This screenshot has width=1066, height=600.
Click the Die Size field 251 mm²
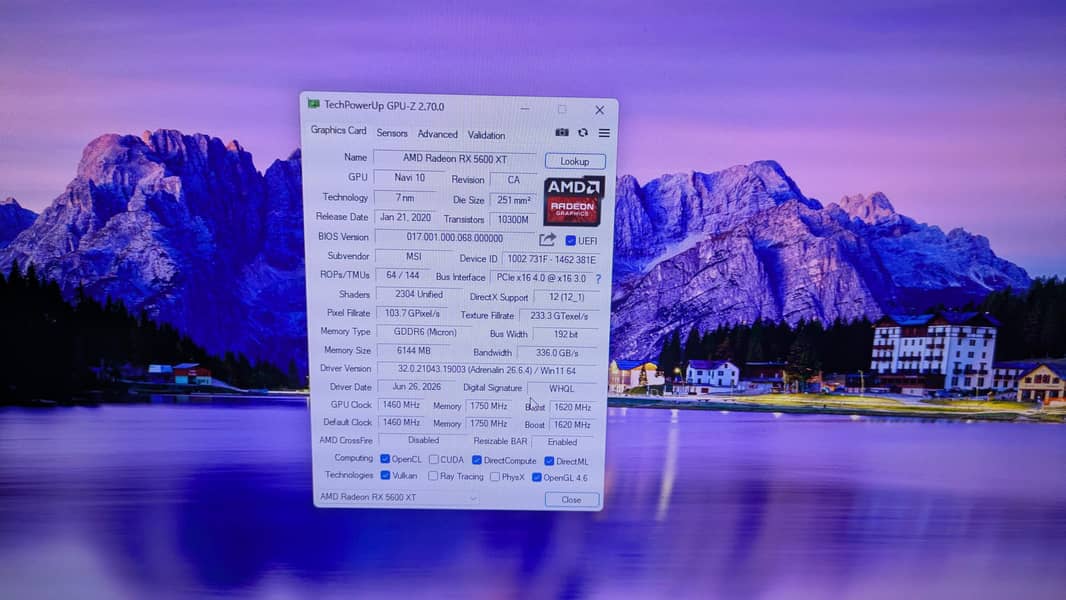coord(513,200)
